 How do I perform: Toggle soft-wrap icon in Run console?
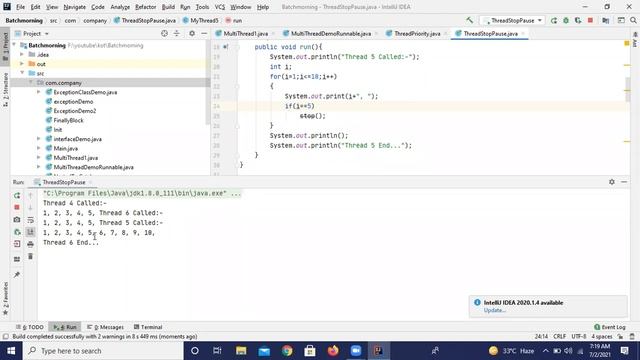[30, 220]
